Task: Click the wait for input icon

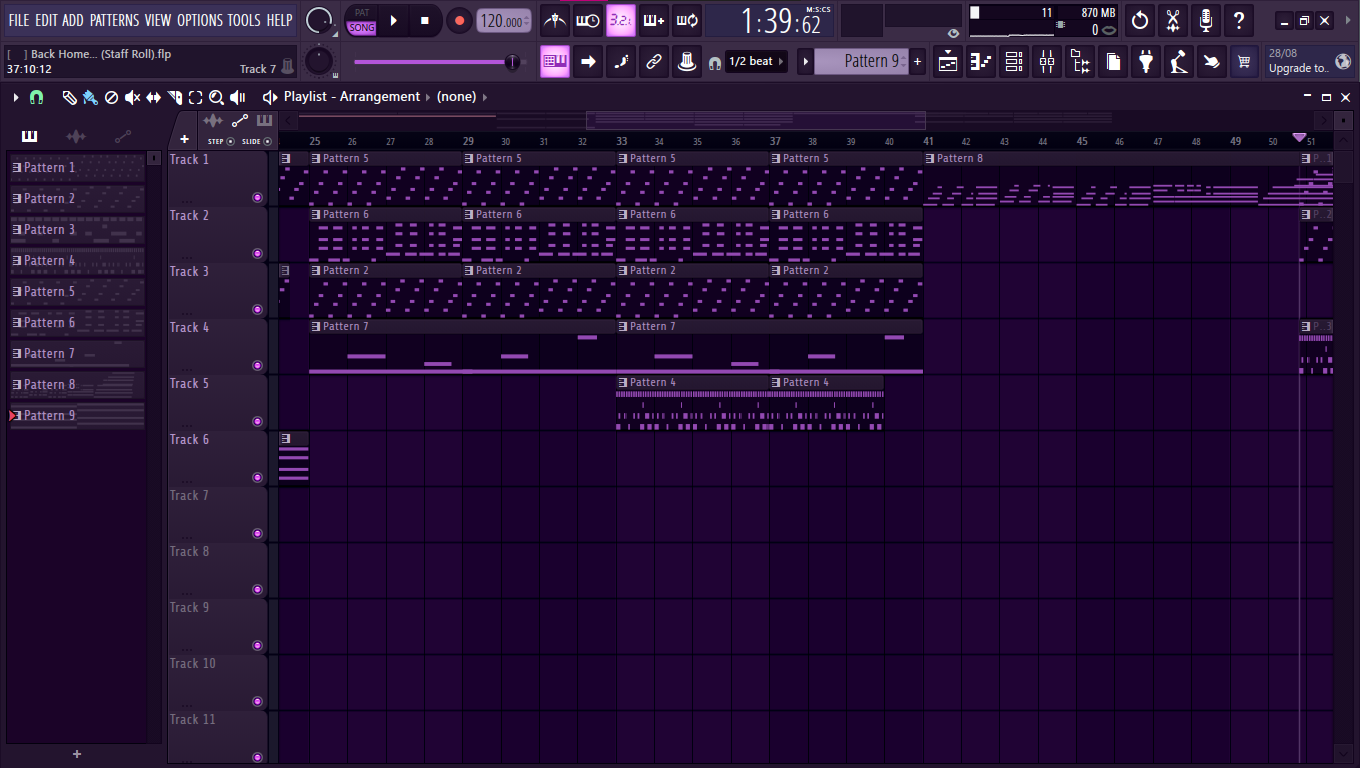Action: coord(588,20)
